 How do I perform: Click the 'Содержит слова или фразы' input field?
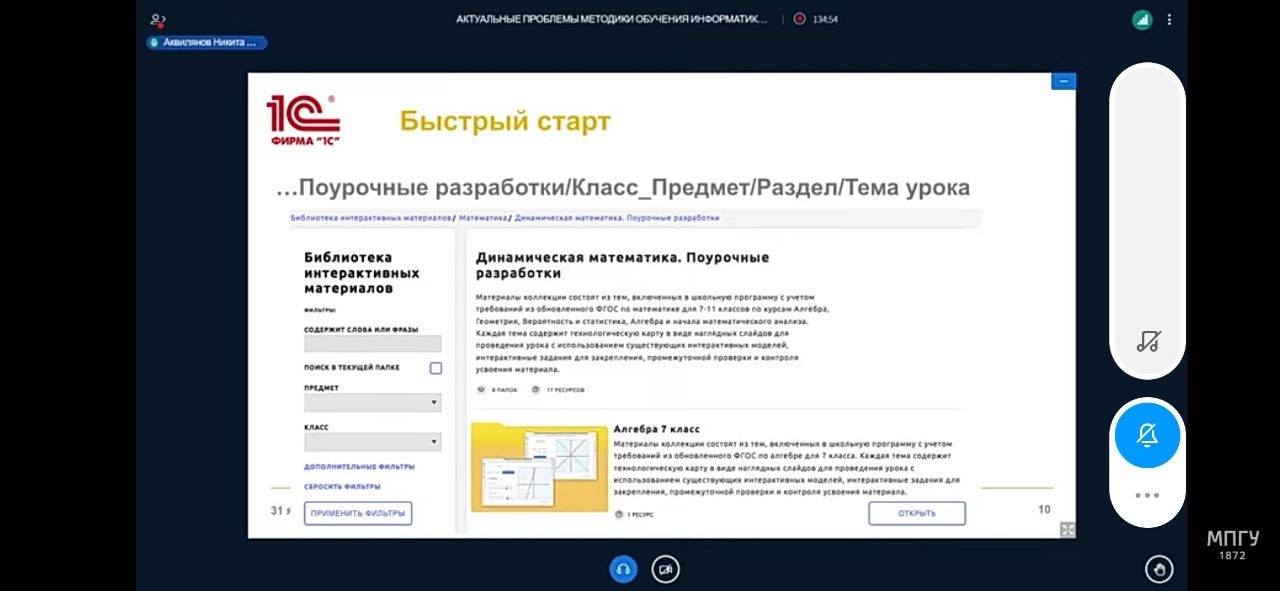tap(372, 343)
